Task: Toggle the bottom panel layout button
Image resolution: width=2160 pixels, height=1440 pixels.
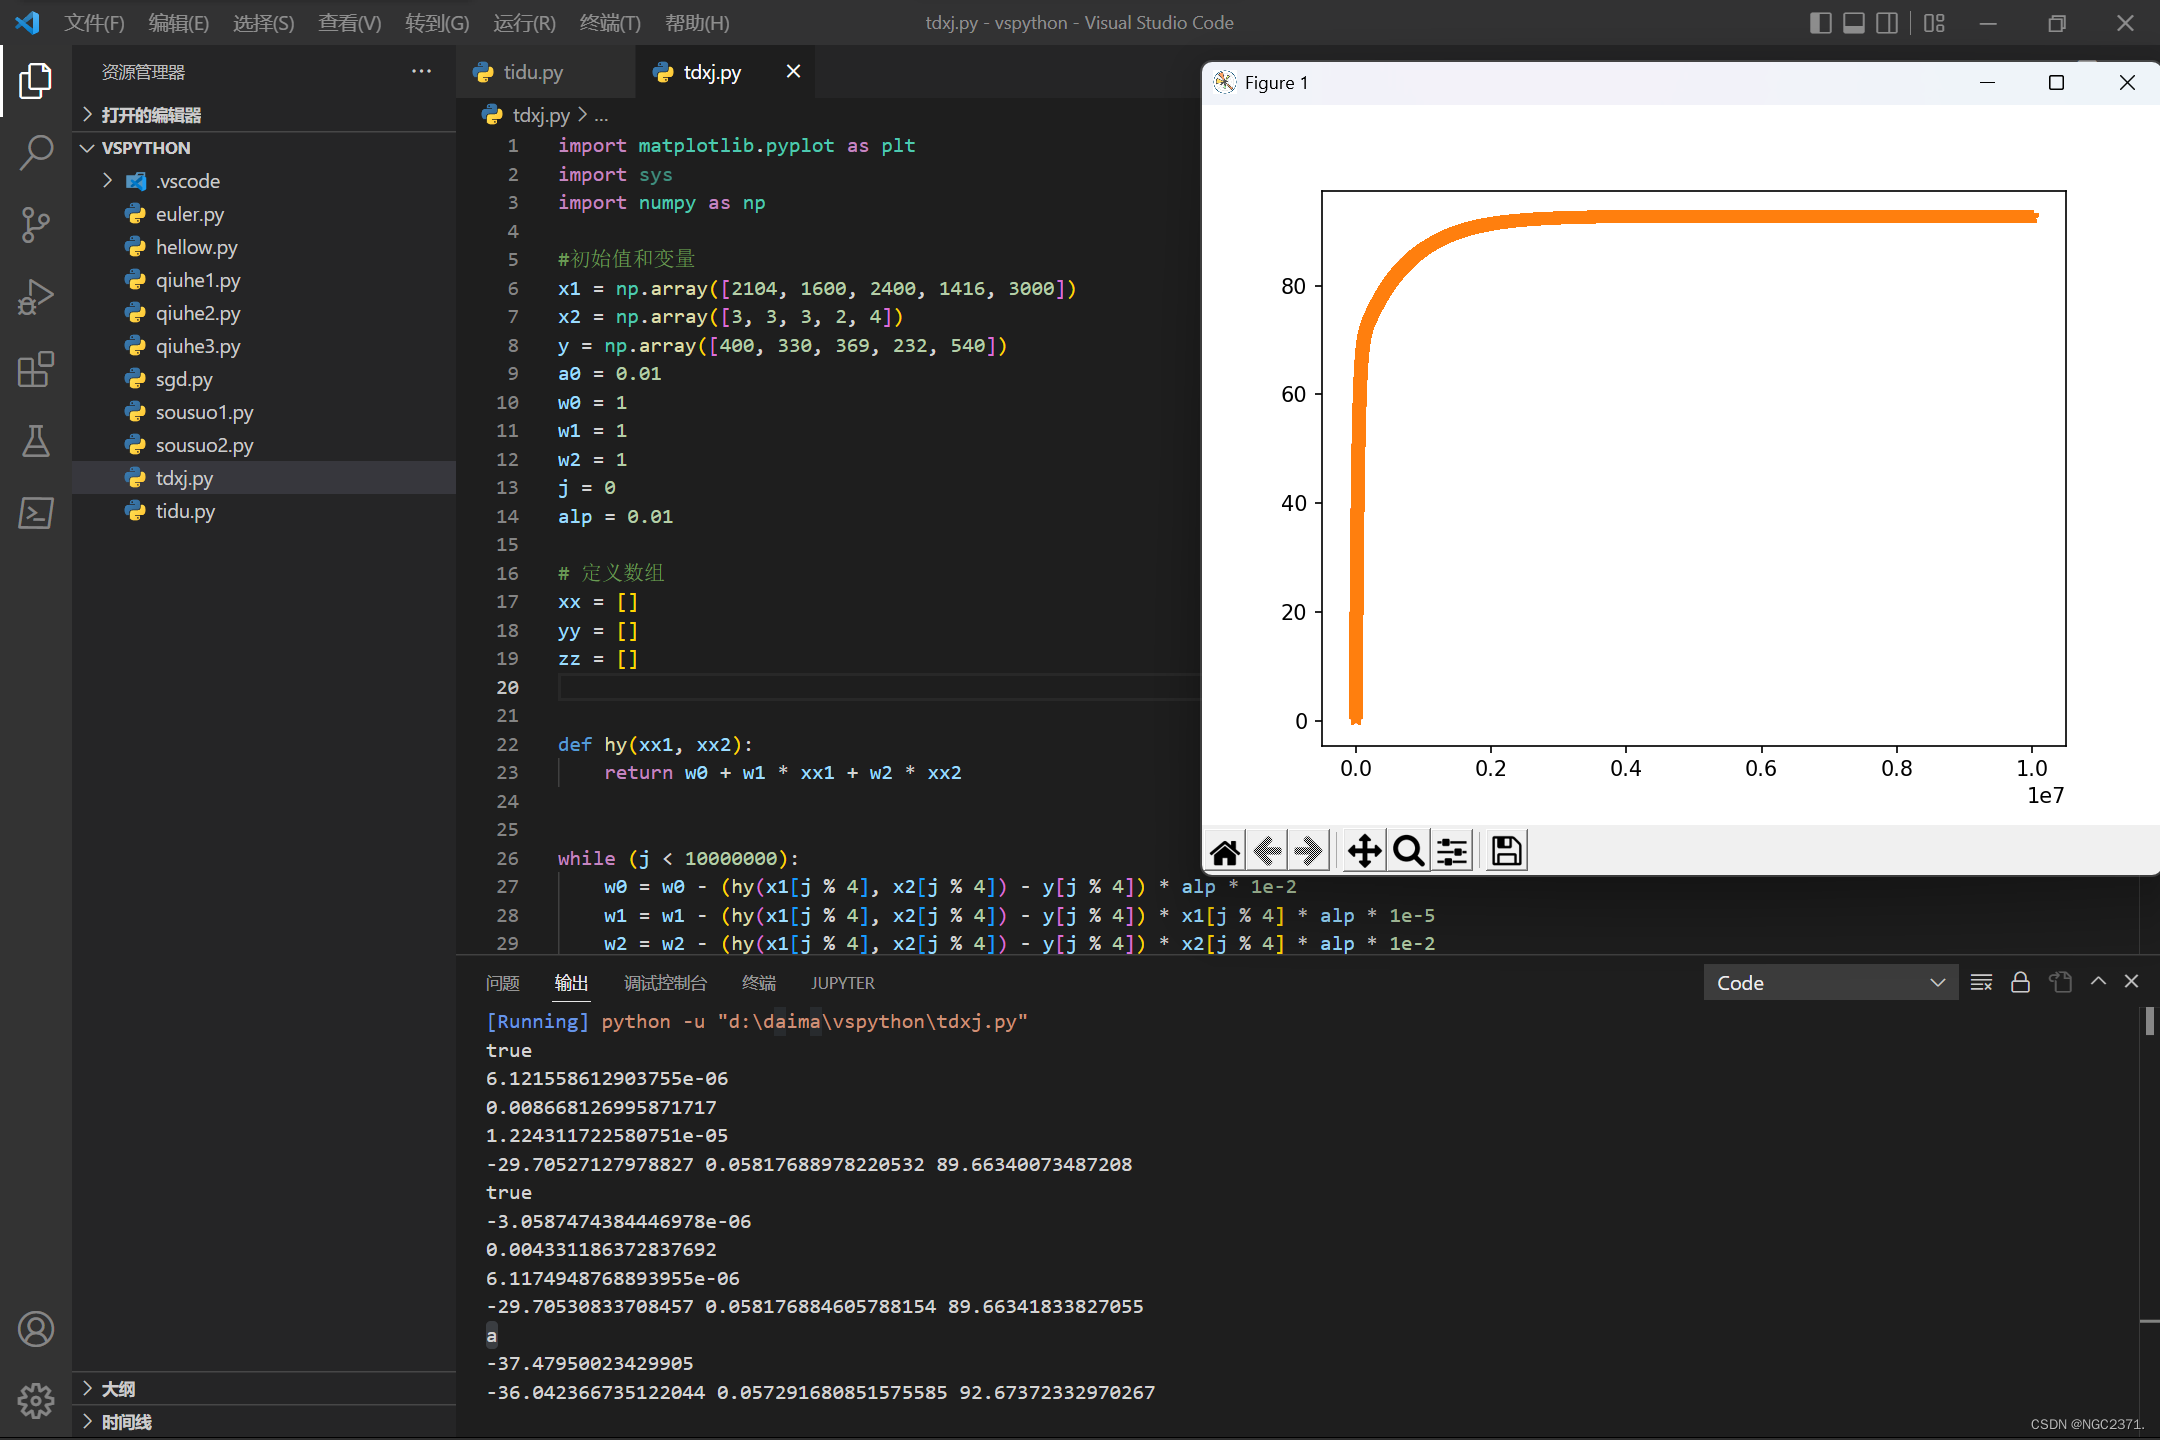Action: 1854,22
